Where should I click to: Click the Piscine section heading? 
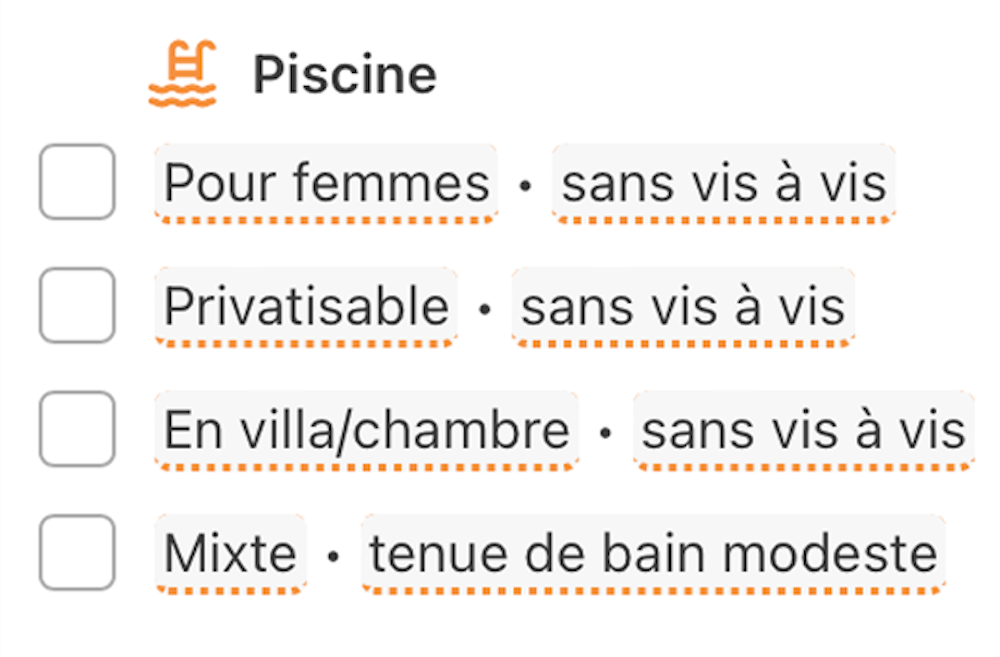(x=344, y=75)
